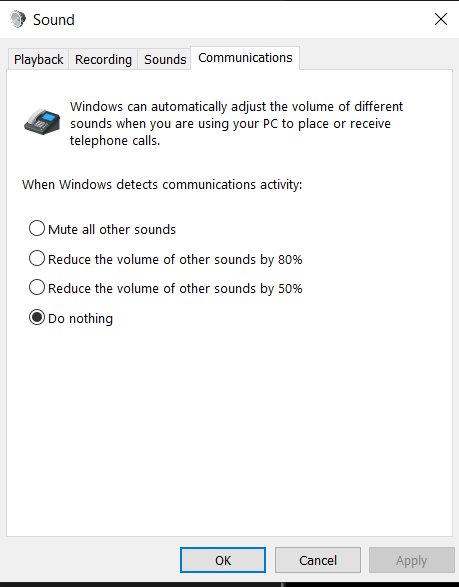Go to the Sounds tab
The image size is (459, 587).
point(165,60)
